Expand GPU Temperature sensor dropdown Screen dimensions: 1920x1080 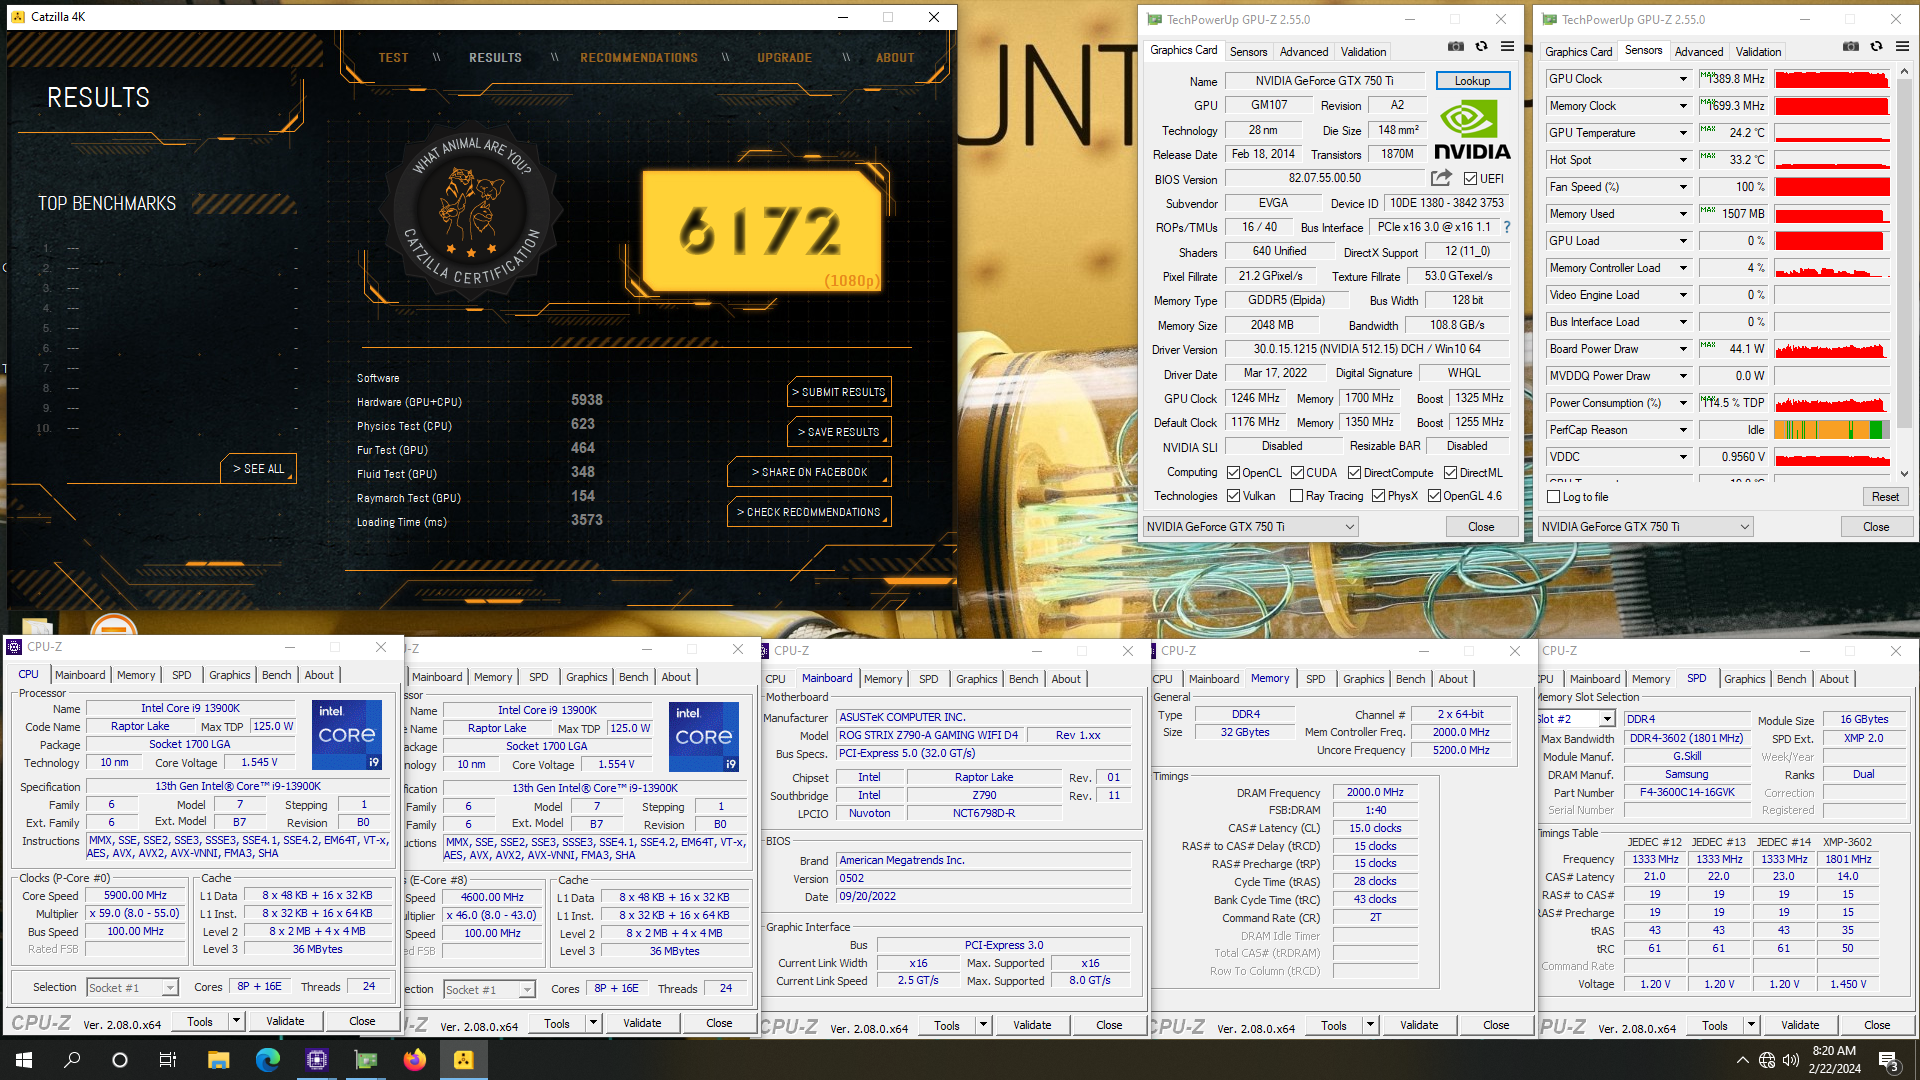[1683, 133]
